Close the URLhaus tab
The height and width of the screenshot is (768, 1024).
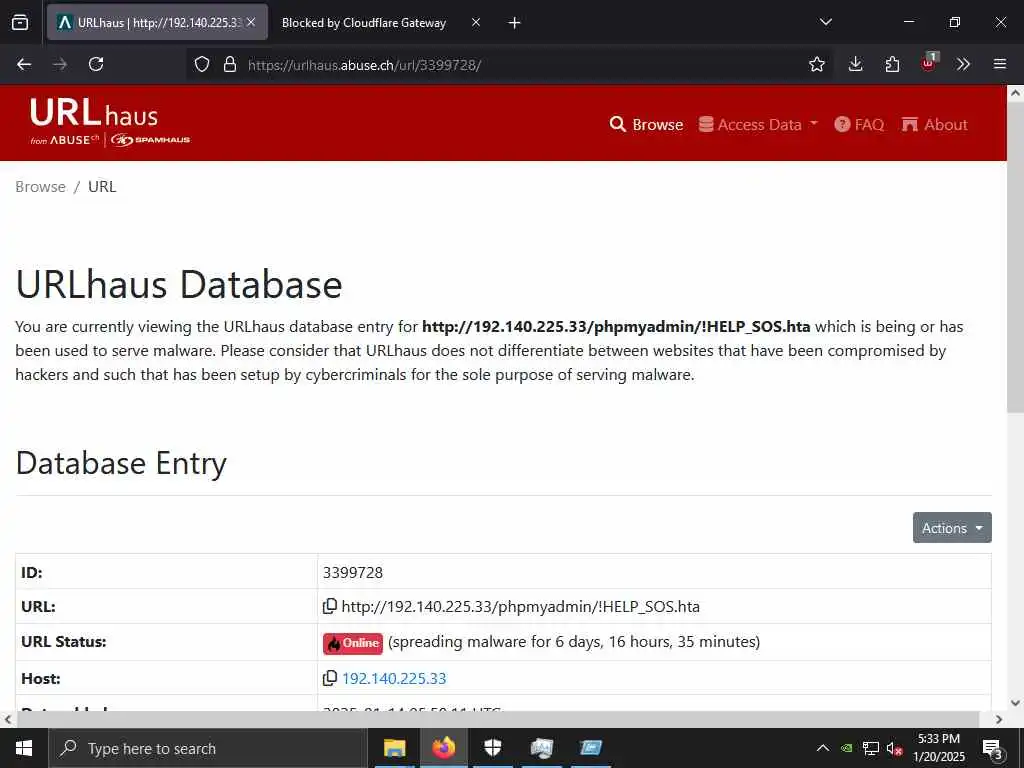tap(251, 22)
